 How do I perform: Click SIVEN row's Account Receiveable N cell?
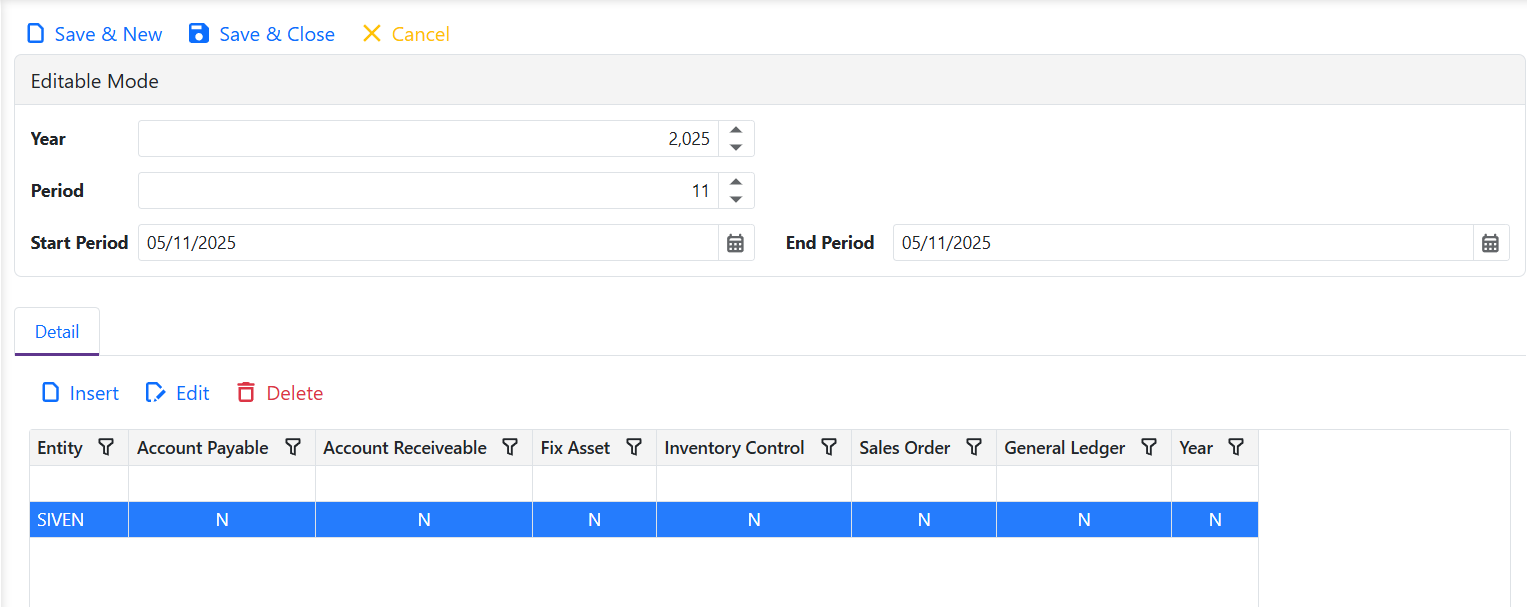[x=424, y=520]
